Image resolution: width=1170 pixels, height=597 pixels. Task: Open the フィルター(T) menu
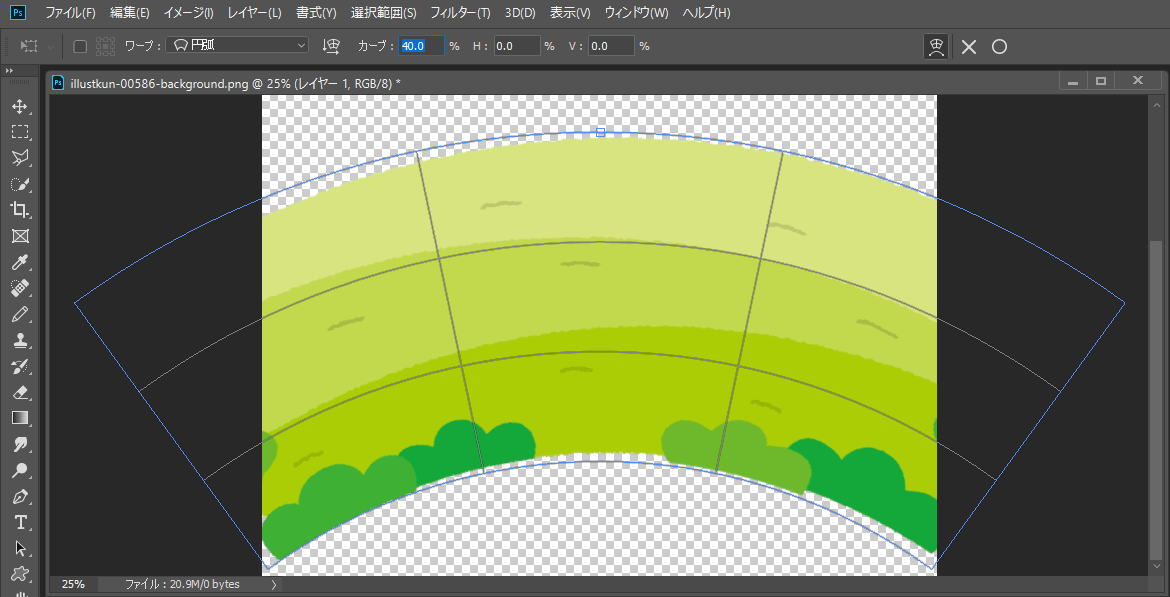point(460,13)
